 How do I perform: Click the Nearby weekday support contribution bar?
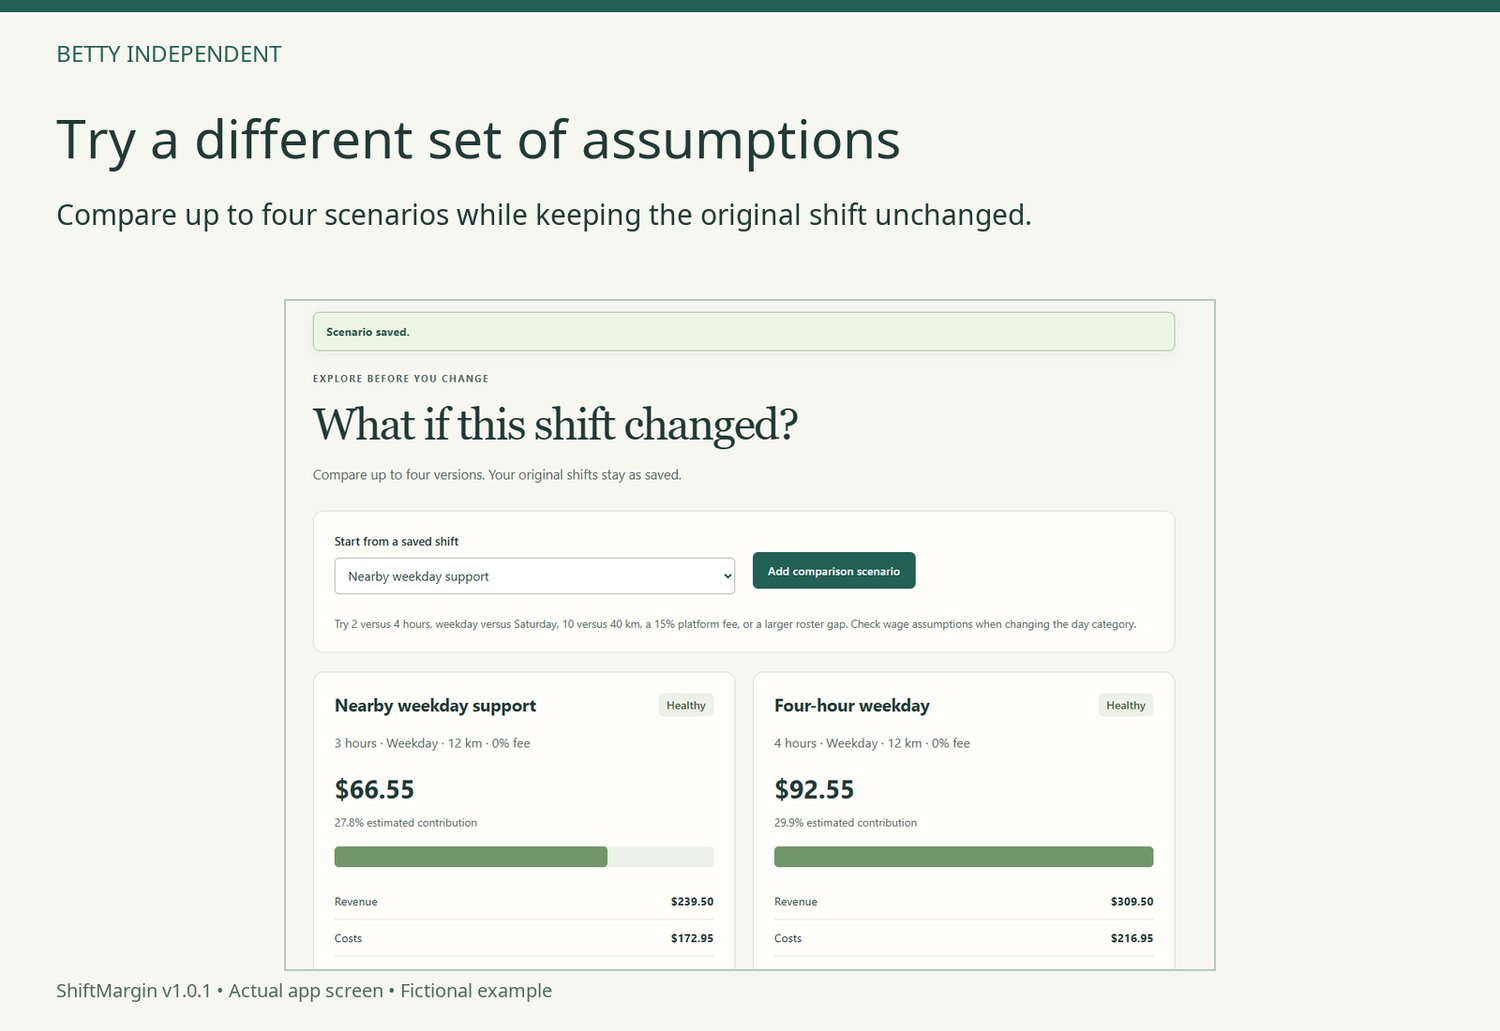[x=524, y=857]
